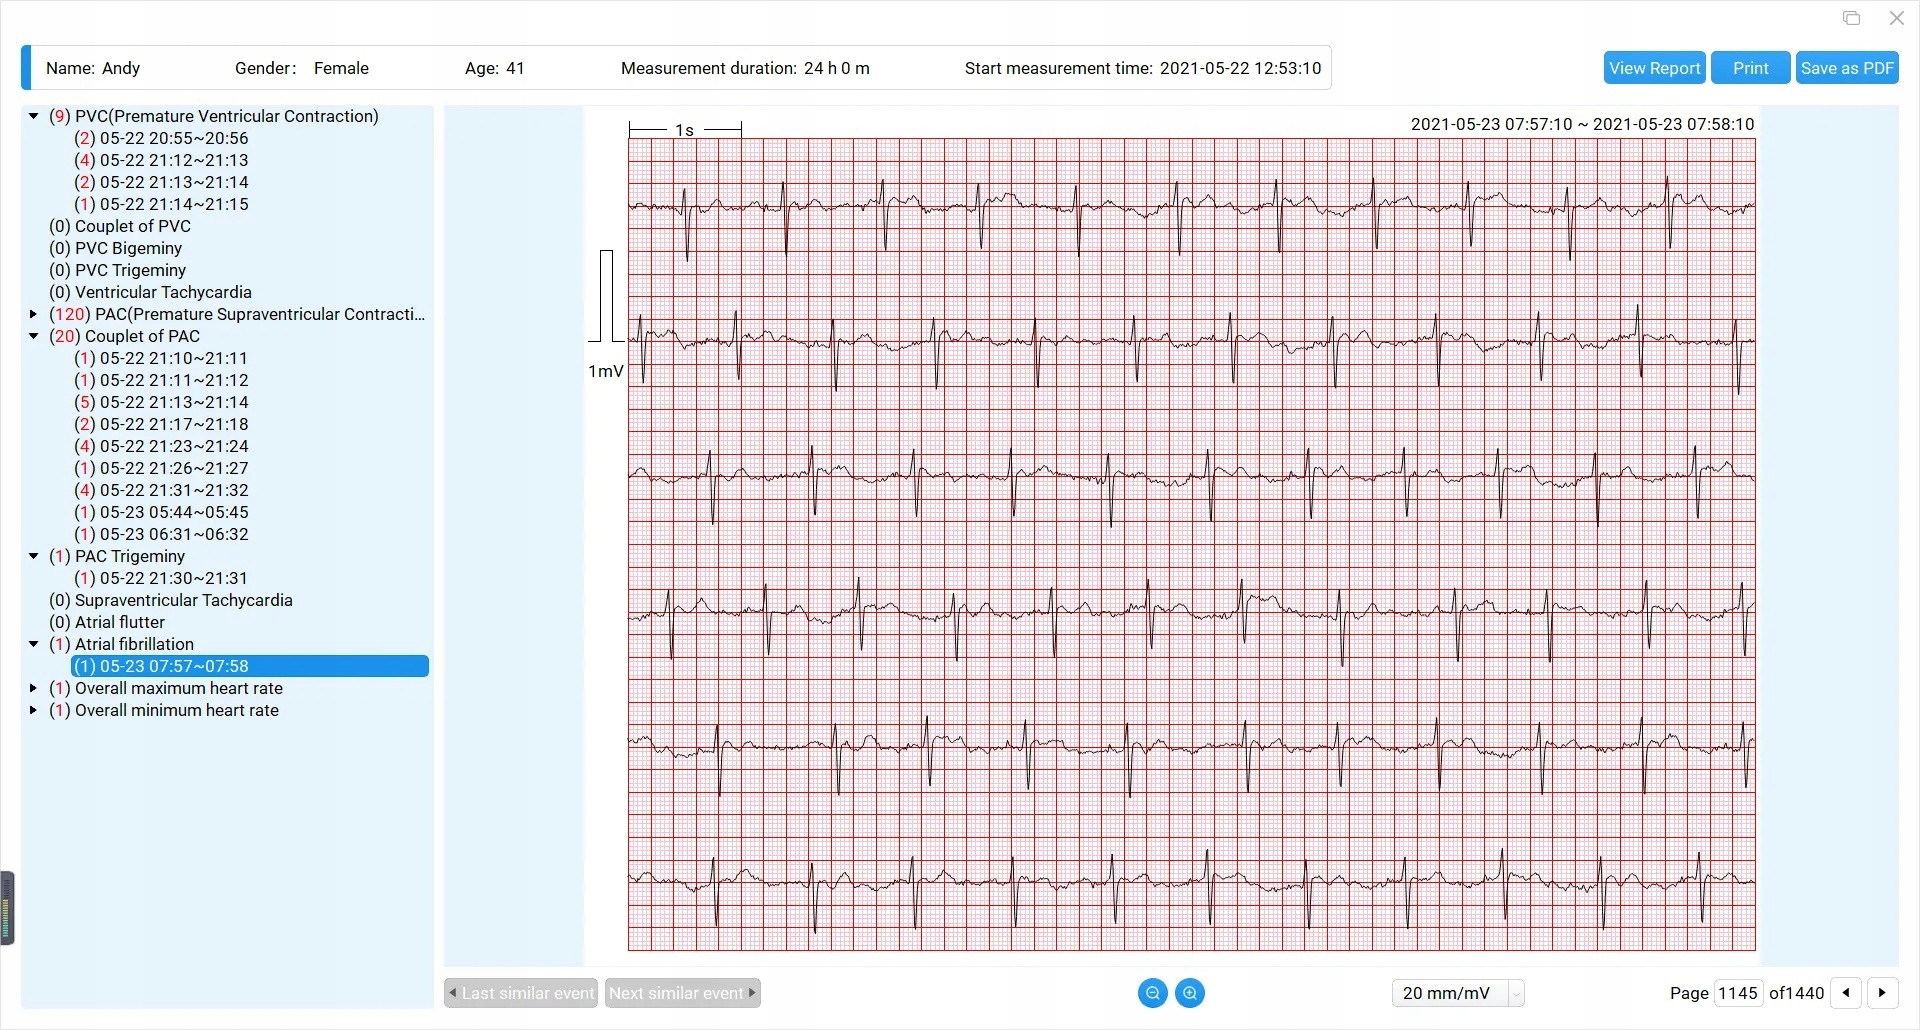The image size is (1920, 1030).
Task: Open the View Report button
Action: [1654, 68]
